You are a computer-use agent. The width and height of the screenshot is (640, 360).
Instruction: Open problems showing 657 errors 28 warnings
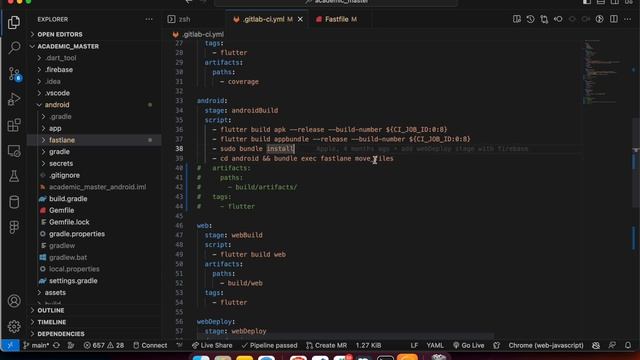(x=104, y=345)
